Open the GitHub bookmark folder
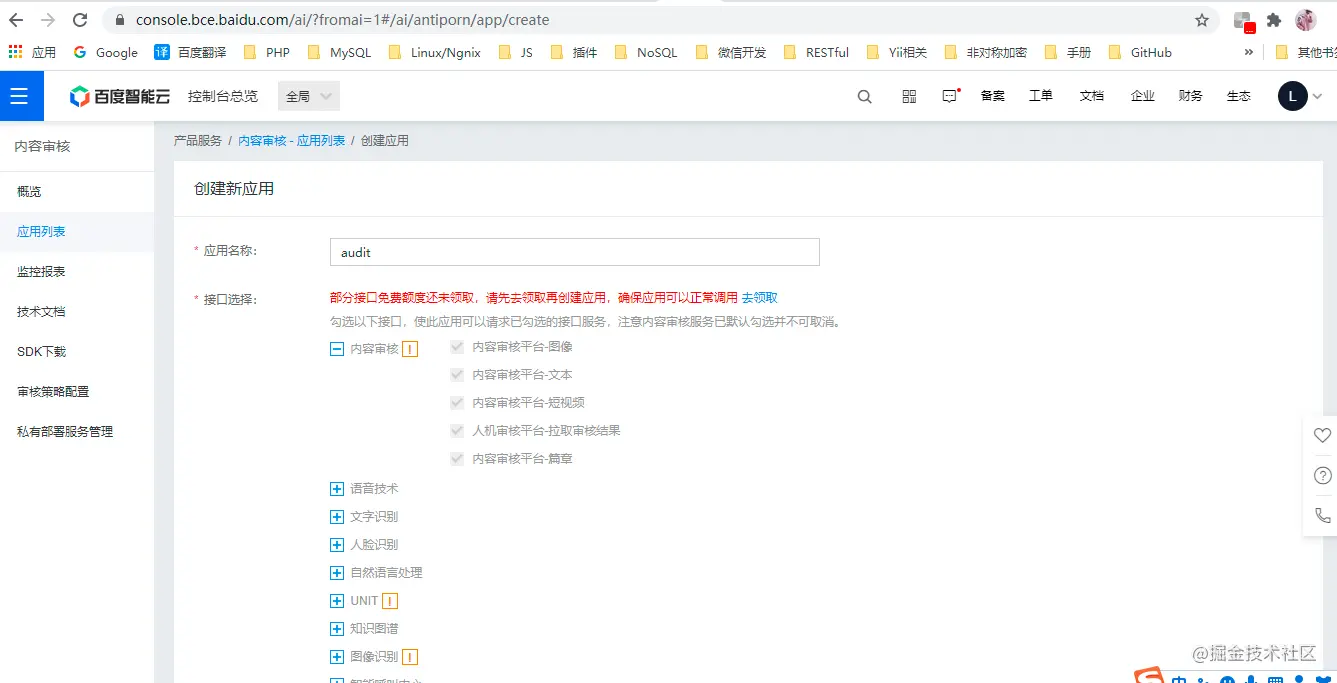Image resolution: width=1337 pixels, height=683 pixels. coord(1140,52)
